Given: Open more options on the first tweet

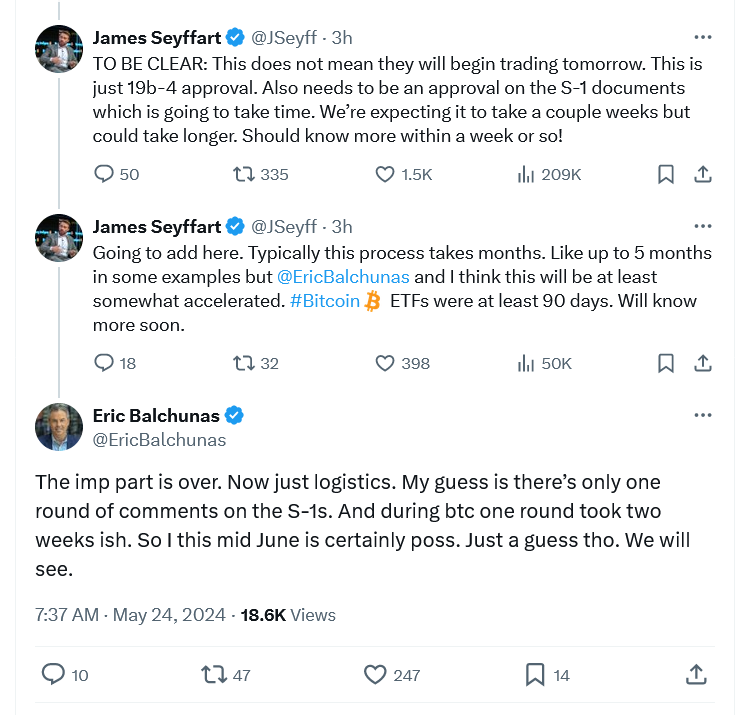Looking at the screenshot, I should (x=703, y=38).
